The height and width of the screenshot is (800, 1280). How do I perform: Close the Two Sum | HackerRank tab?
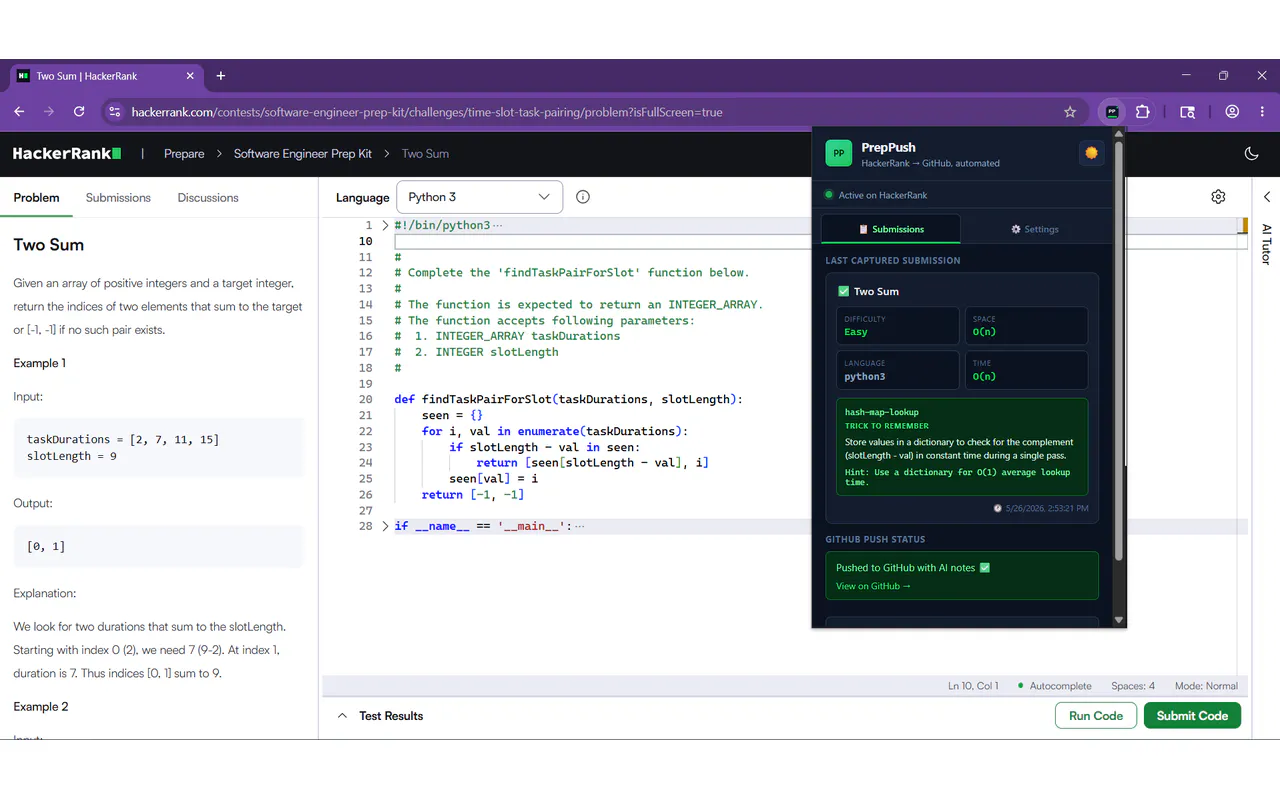[188, 76]
